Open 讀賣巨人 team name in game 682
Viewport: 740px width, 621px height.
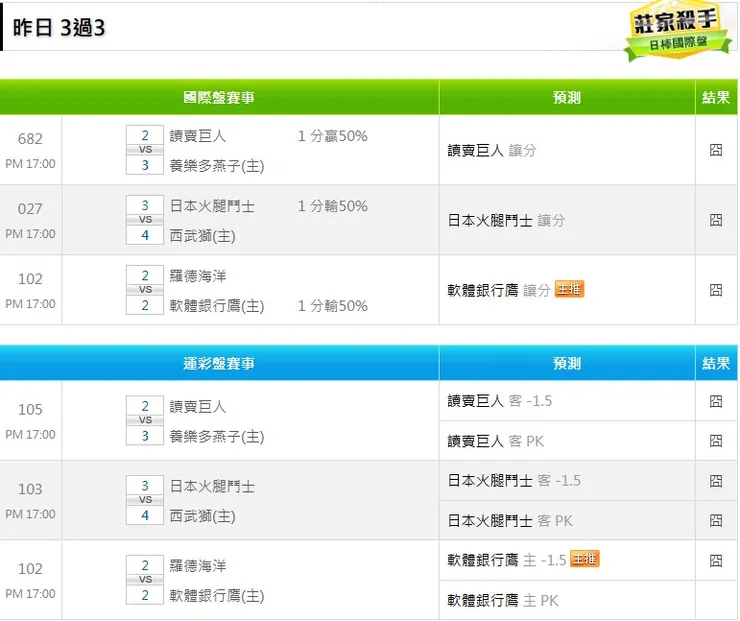coord(198,136)
